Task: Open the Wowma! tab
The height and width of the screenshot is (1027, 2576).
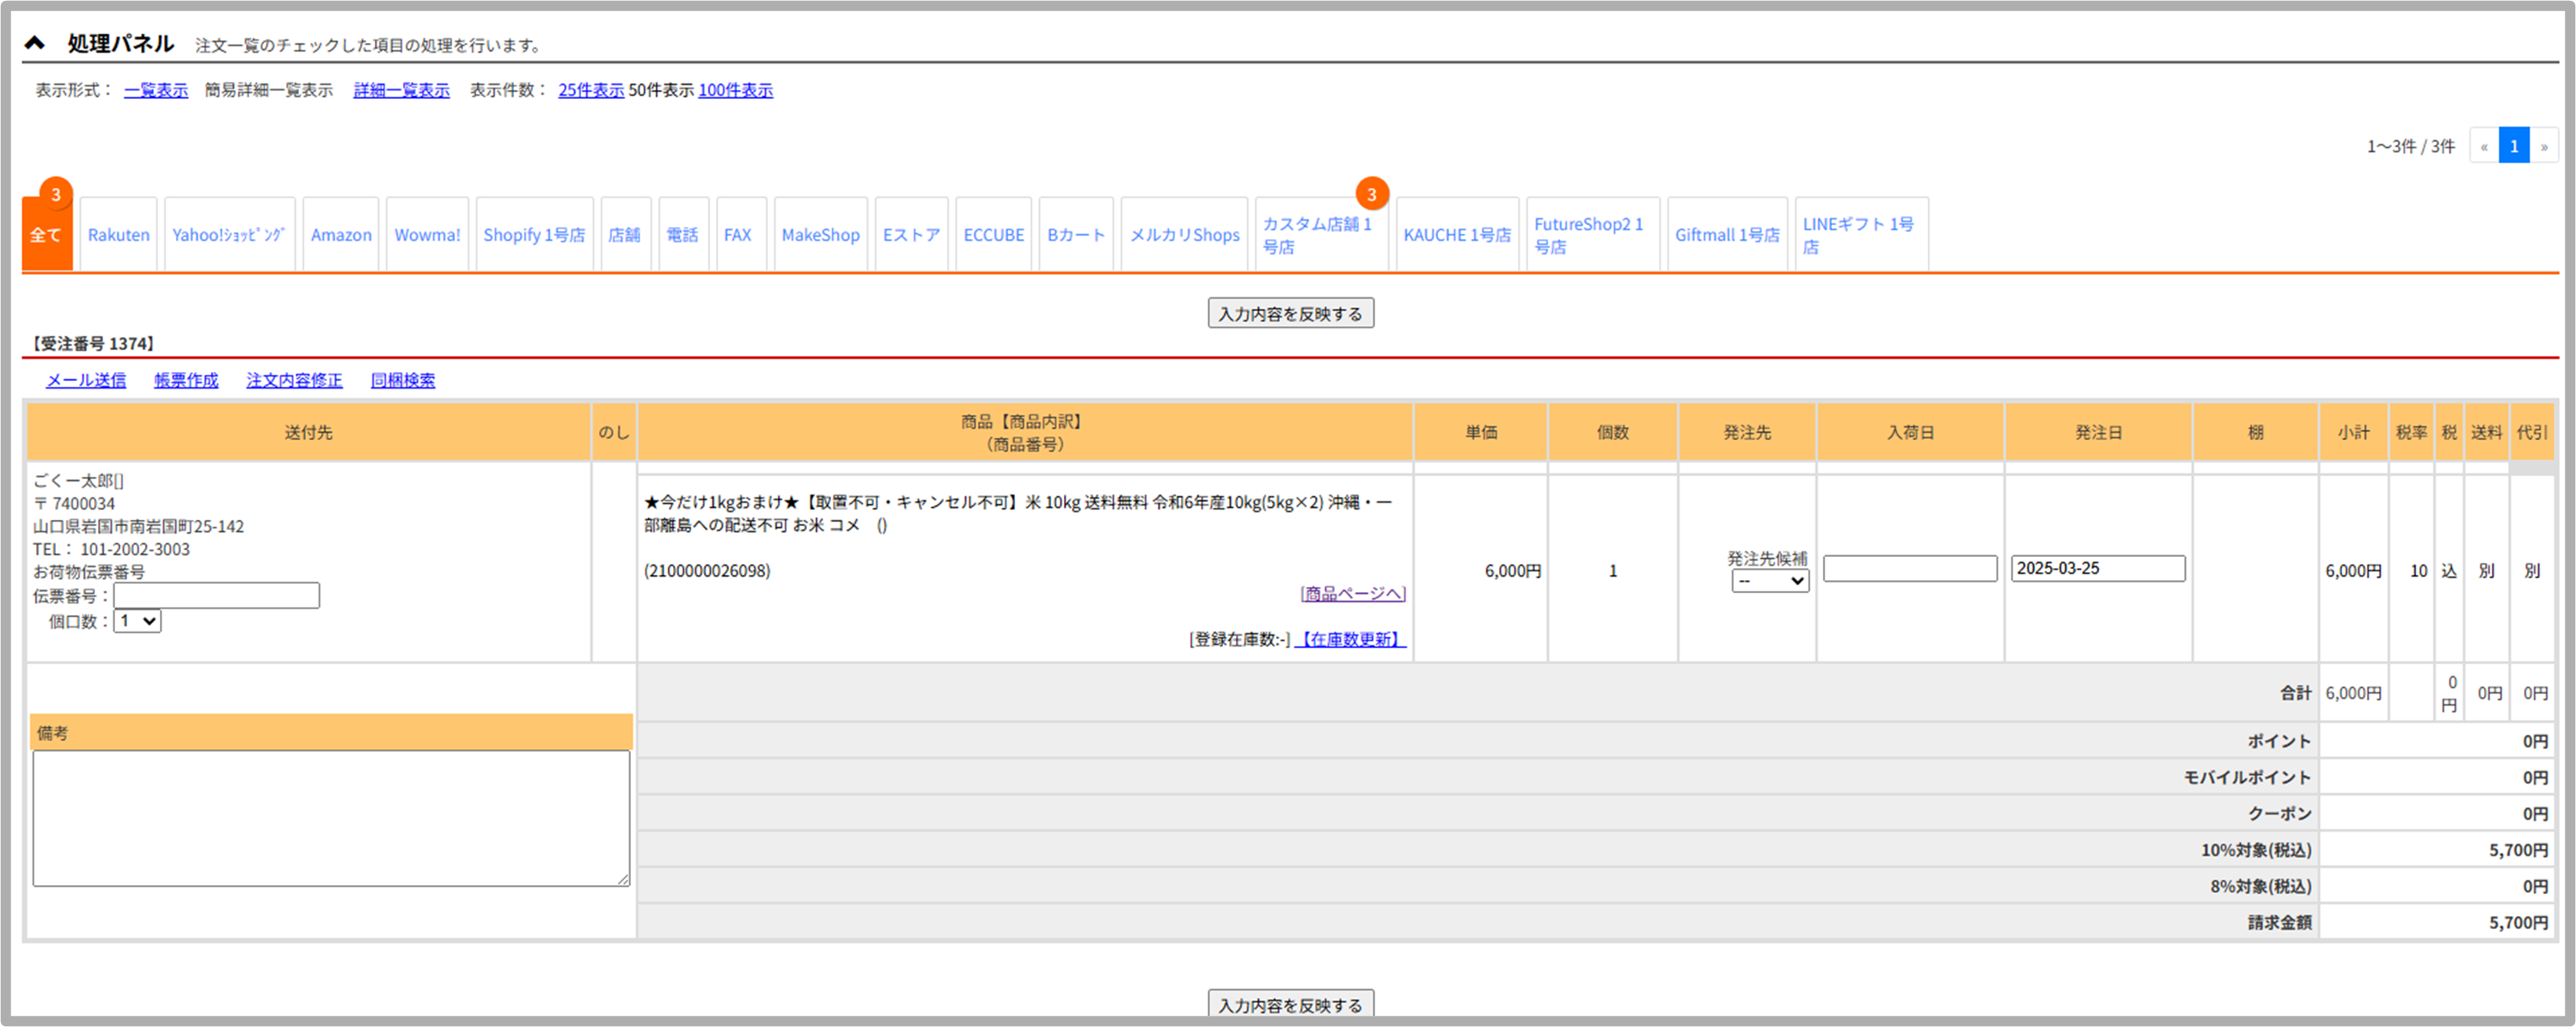Action: click(427, 234)
